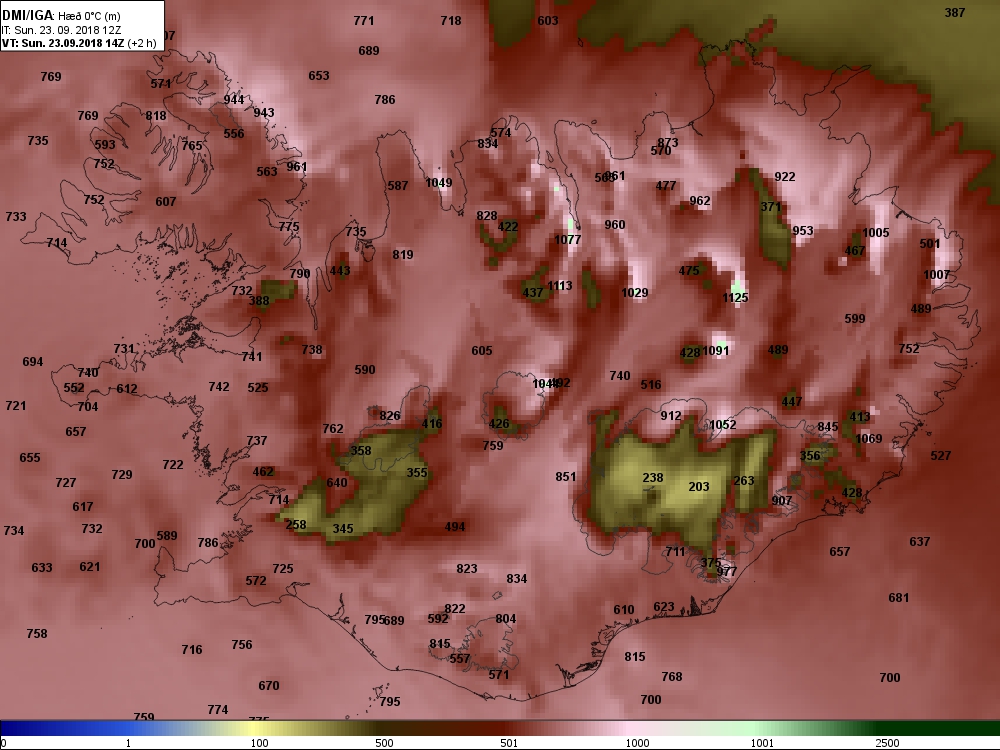1000x750 pixels.
Task: Click the 607 value on the map
Action: [166, 201]
